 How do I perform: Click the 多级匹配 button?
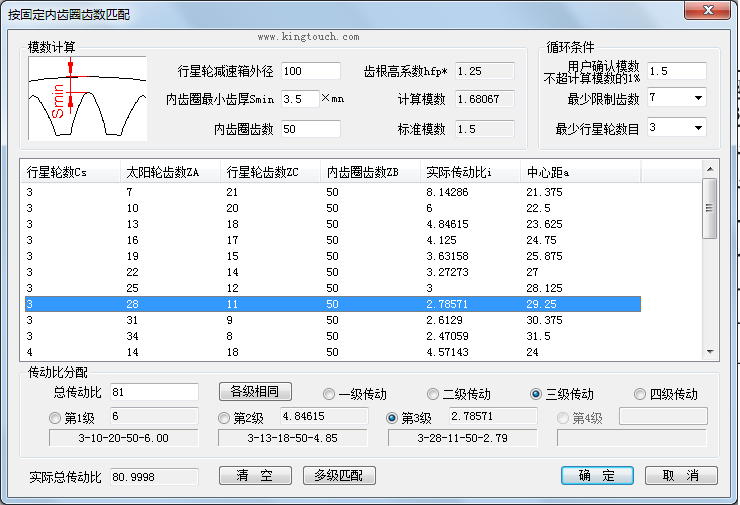pyautogui.click(x=339, y=475)
